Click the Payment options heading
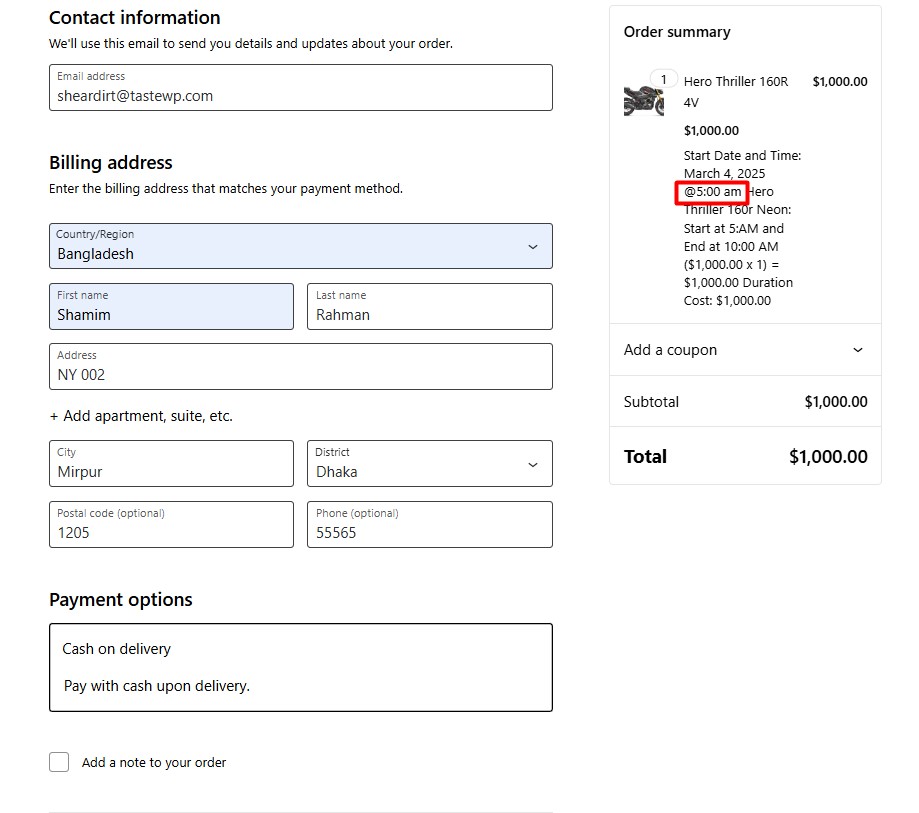 (x=121, y=600)
